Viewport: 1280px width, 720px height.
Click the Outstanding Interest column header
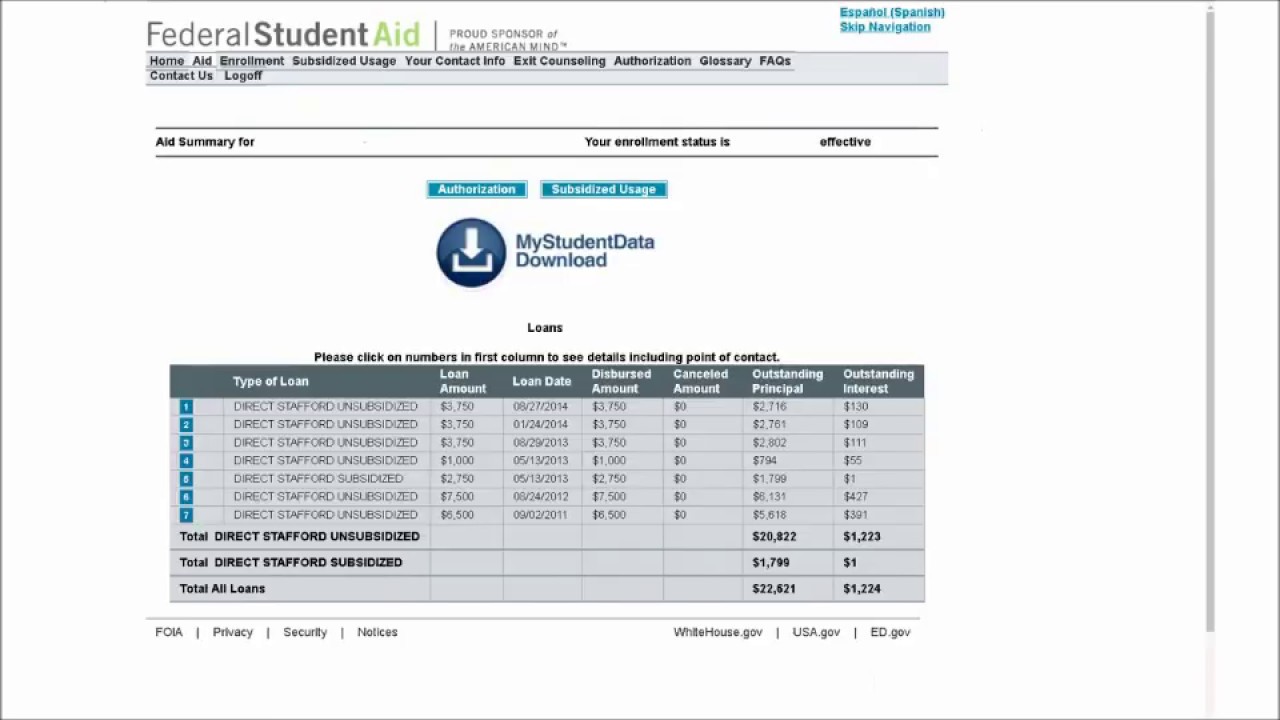coord(878,381)
